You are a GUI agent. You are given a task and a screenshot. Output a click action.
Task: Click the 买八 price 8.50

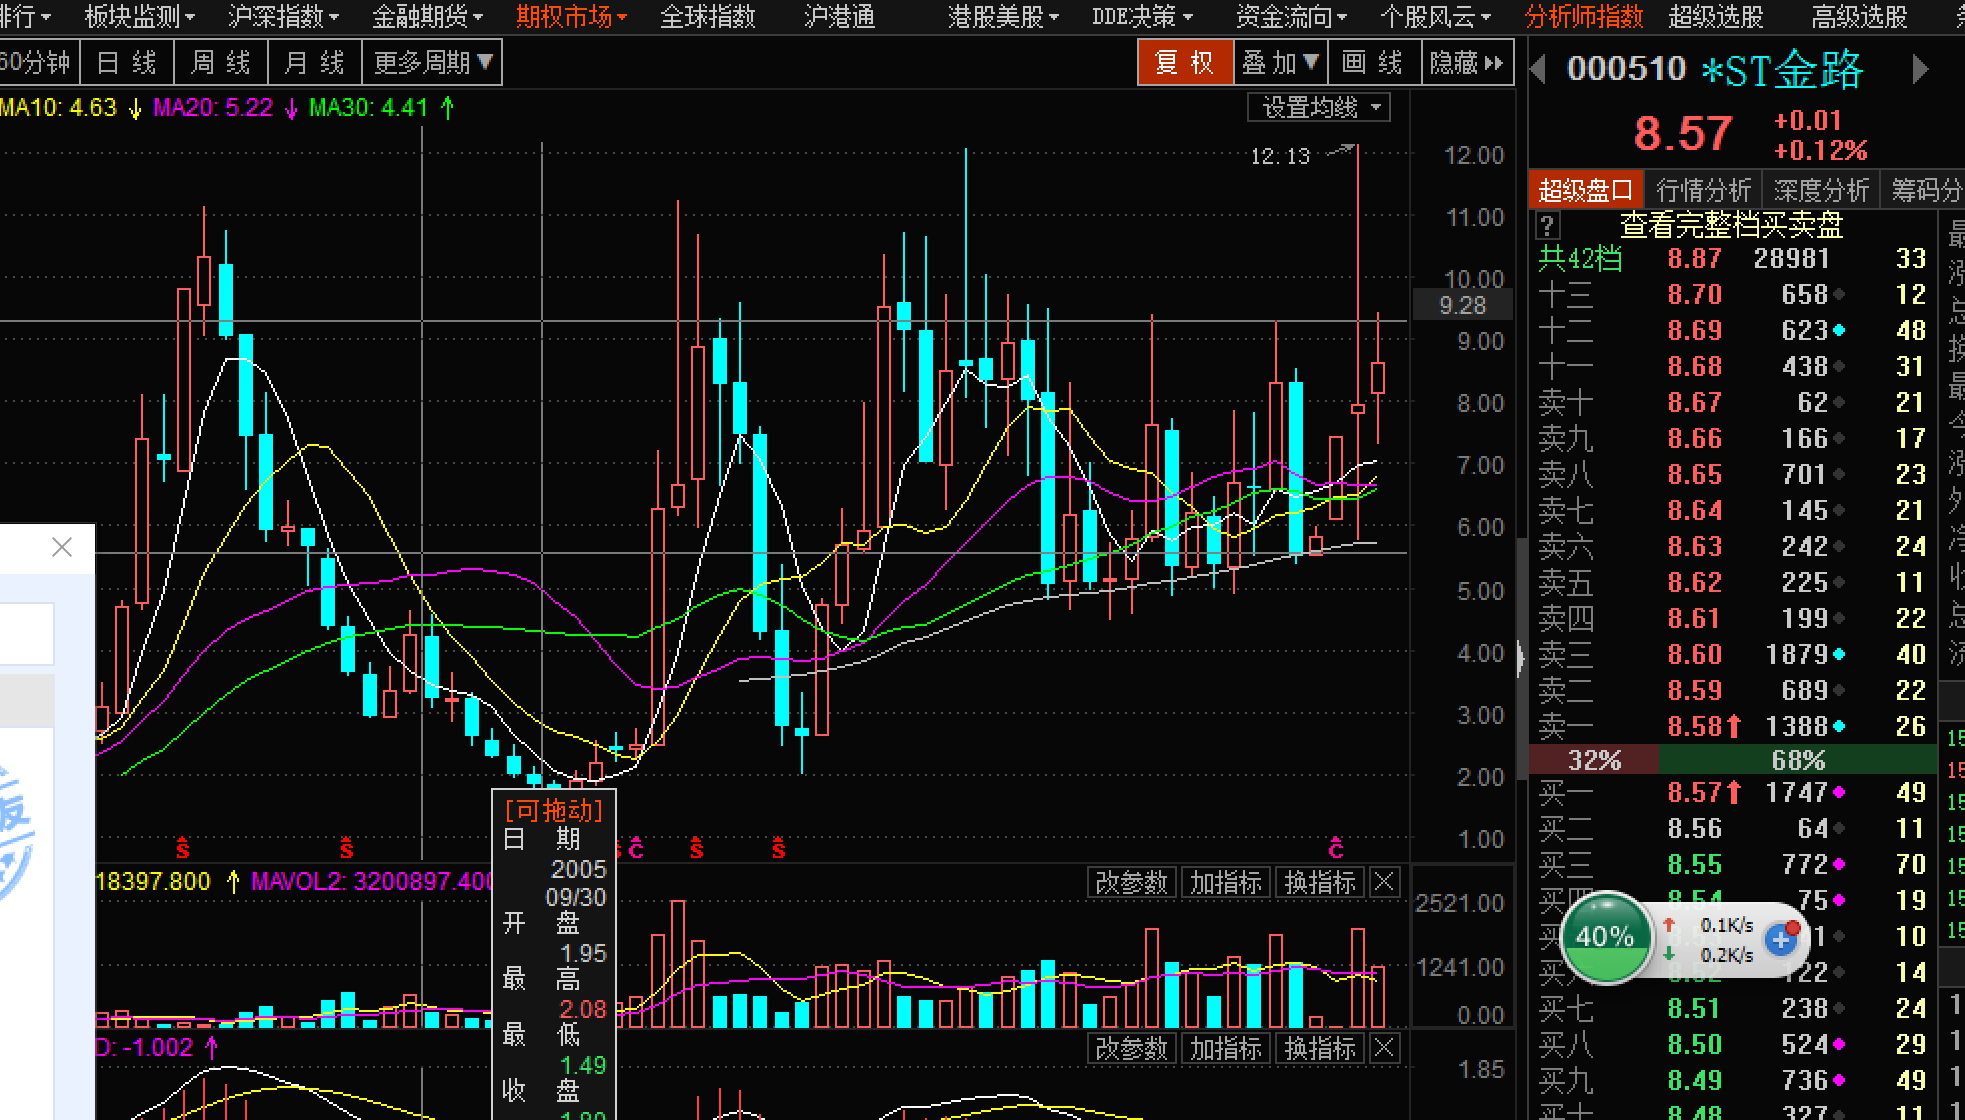tap(1694, 1044)
